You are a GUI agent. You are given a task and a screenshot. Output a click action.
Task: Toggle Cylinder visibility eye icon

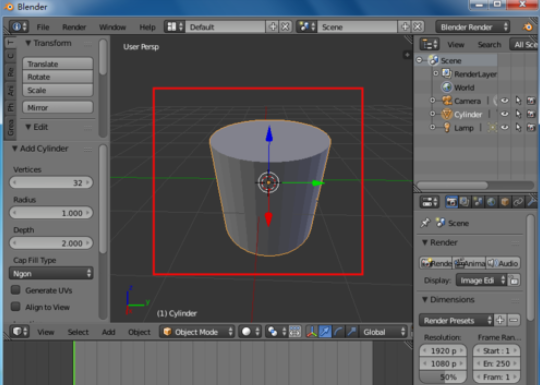505,114
